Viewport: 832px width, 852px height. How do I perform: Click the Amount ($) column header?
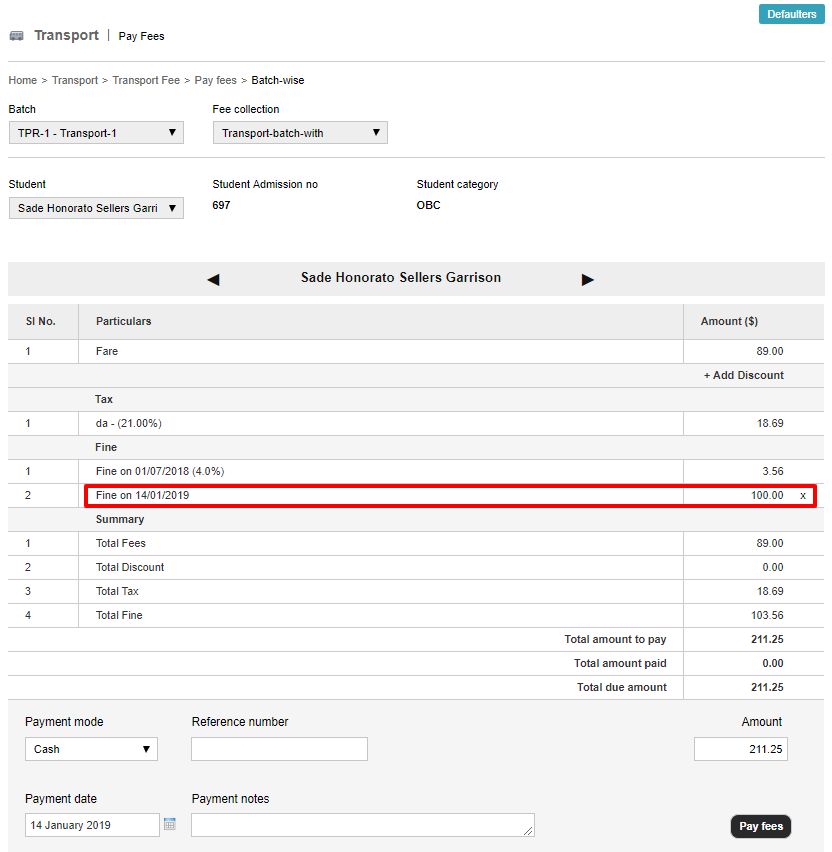pos(729,321)
